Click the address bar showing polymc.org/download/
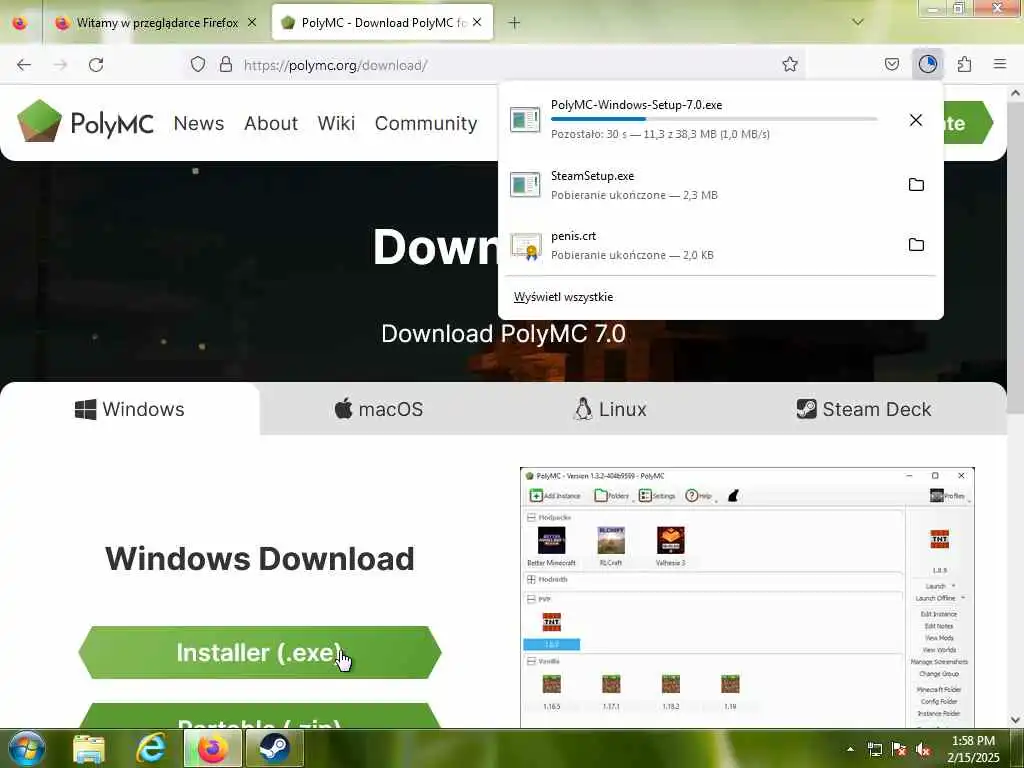This screenshot has width=1024, height=768. pos(496,65)
